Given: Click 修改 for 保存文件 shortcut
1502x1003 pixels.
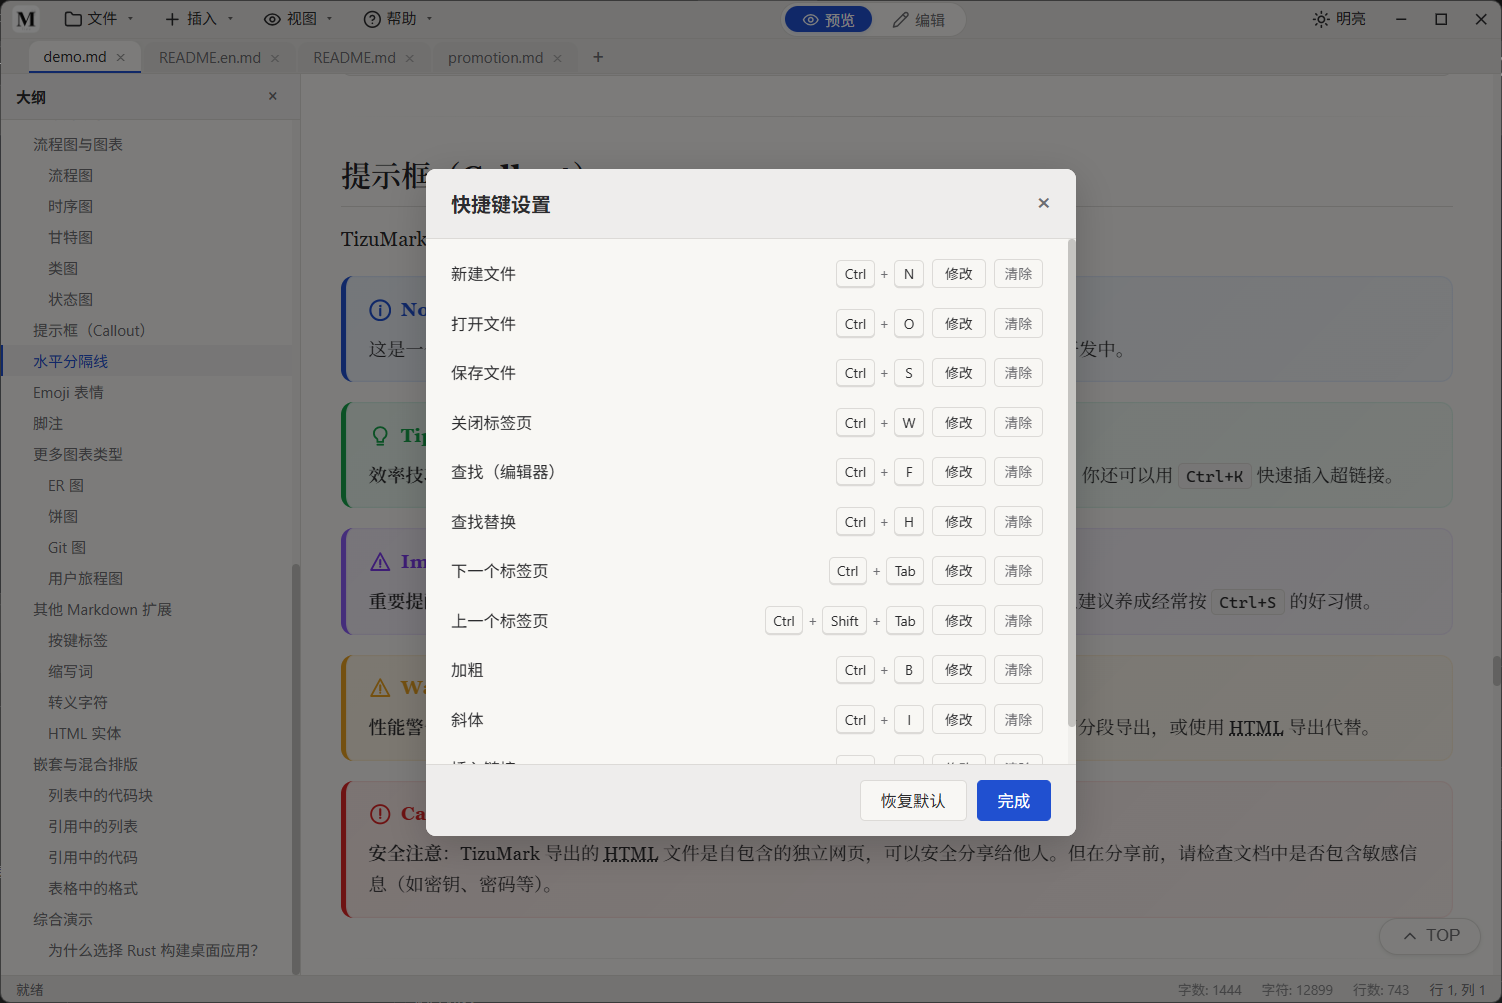Looking at the screenshot, I should coord(959,373).
